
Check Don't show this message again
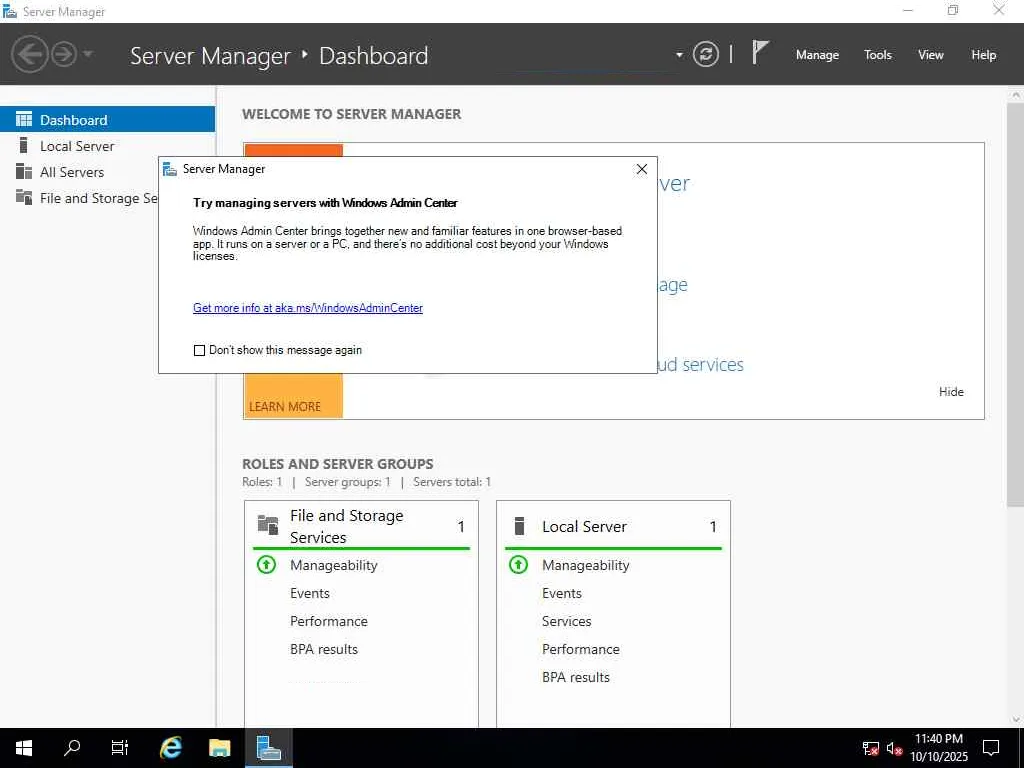pos(199,351)
